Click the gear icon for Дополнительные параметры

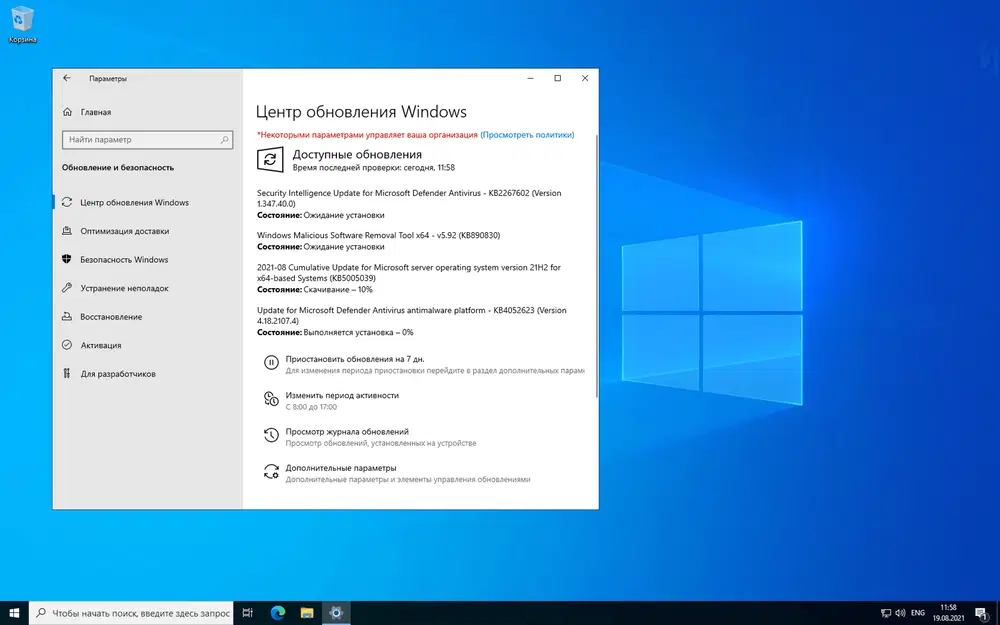(x=270, y=472)
